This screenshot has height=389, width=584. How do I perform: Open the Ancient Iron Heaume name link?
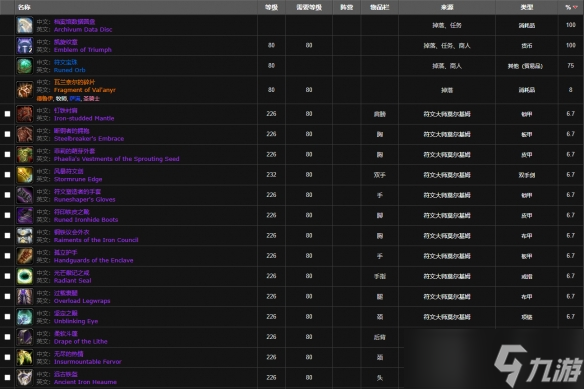[x=85, y=382]
